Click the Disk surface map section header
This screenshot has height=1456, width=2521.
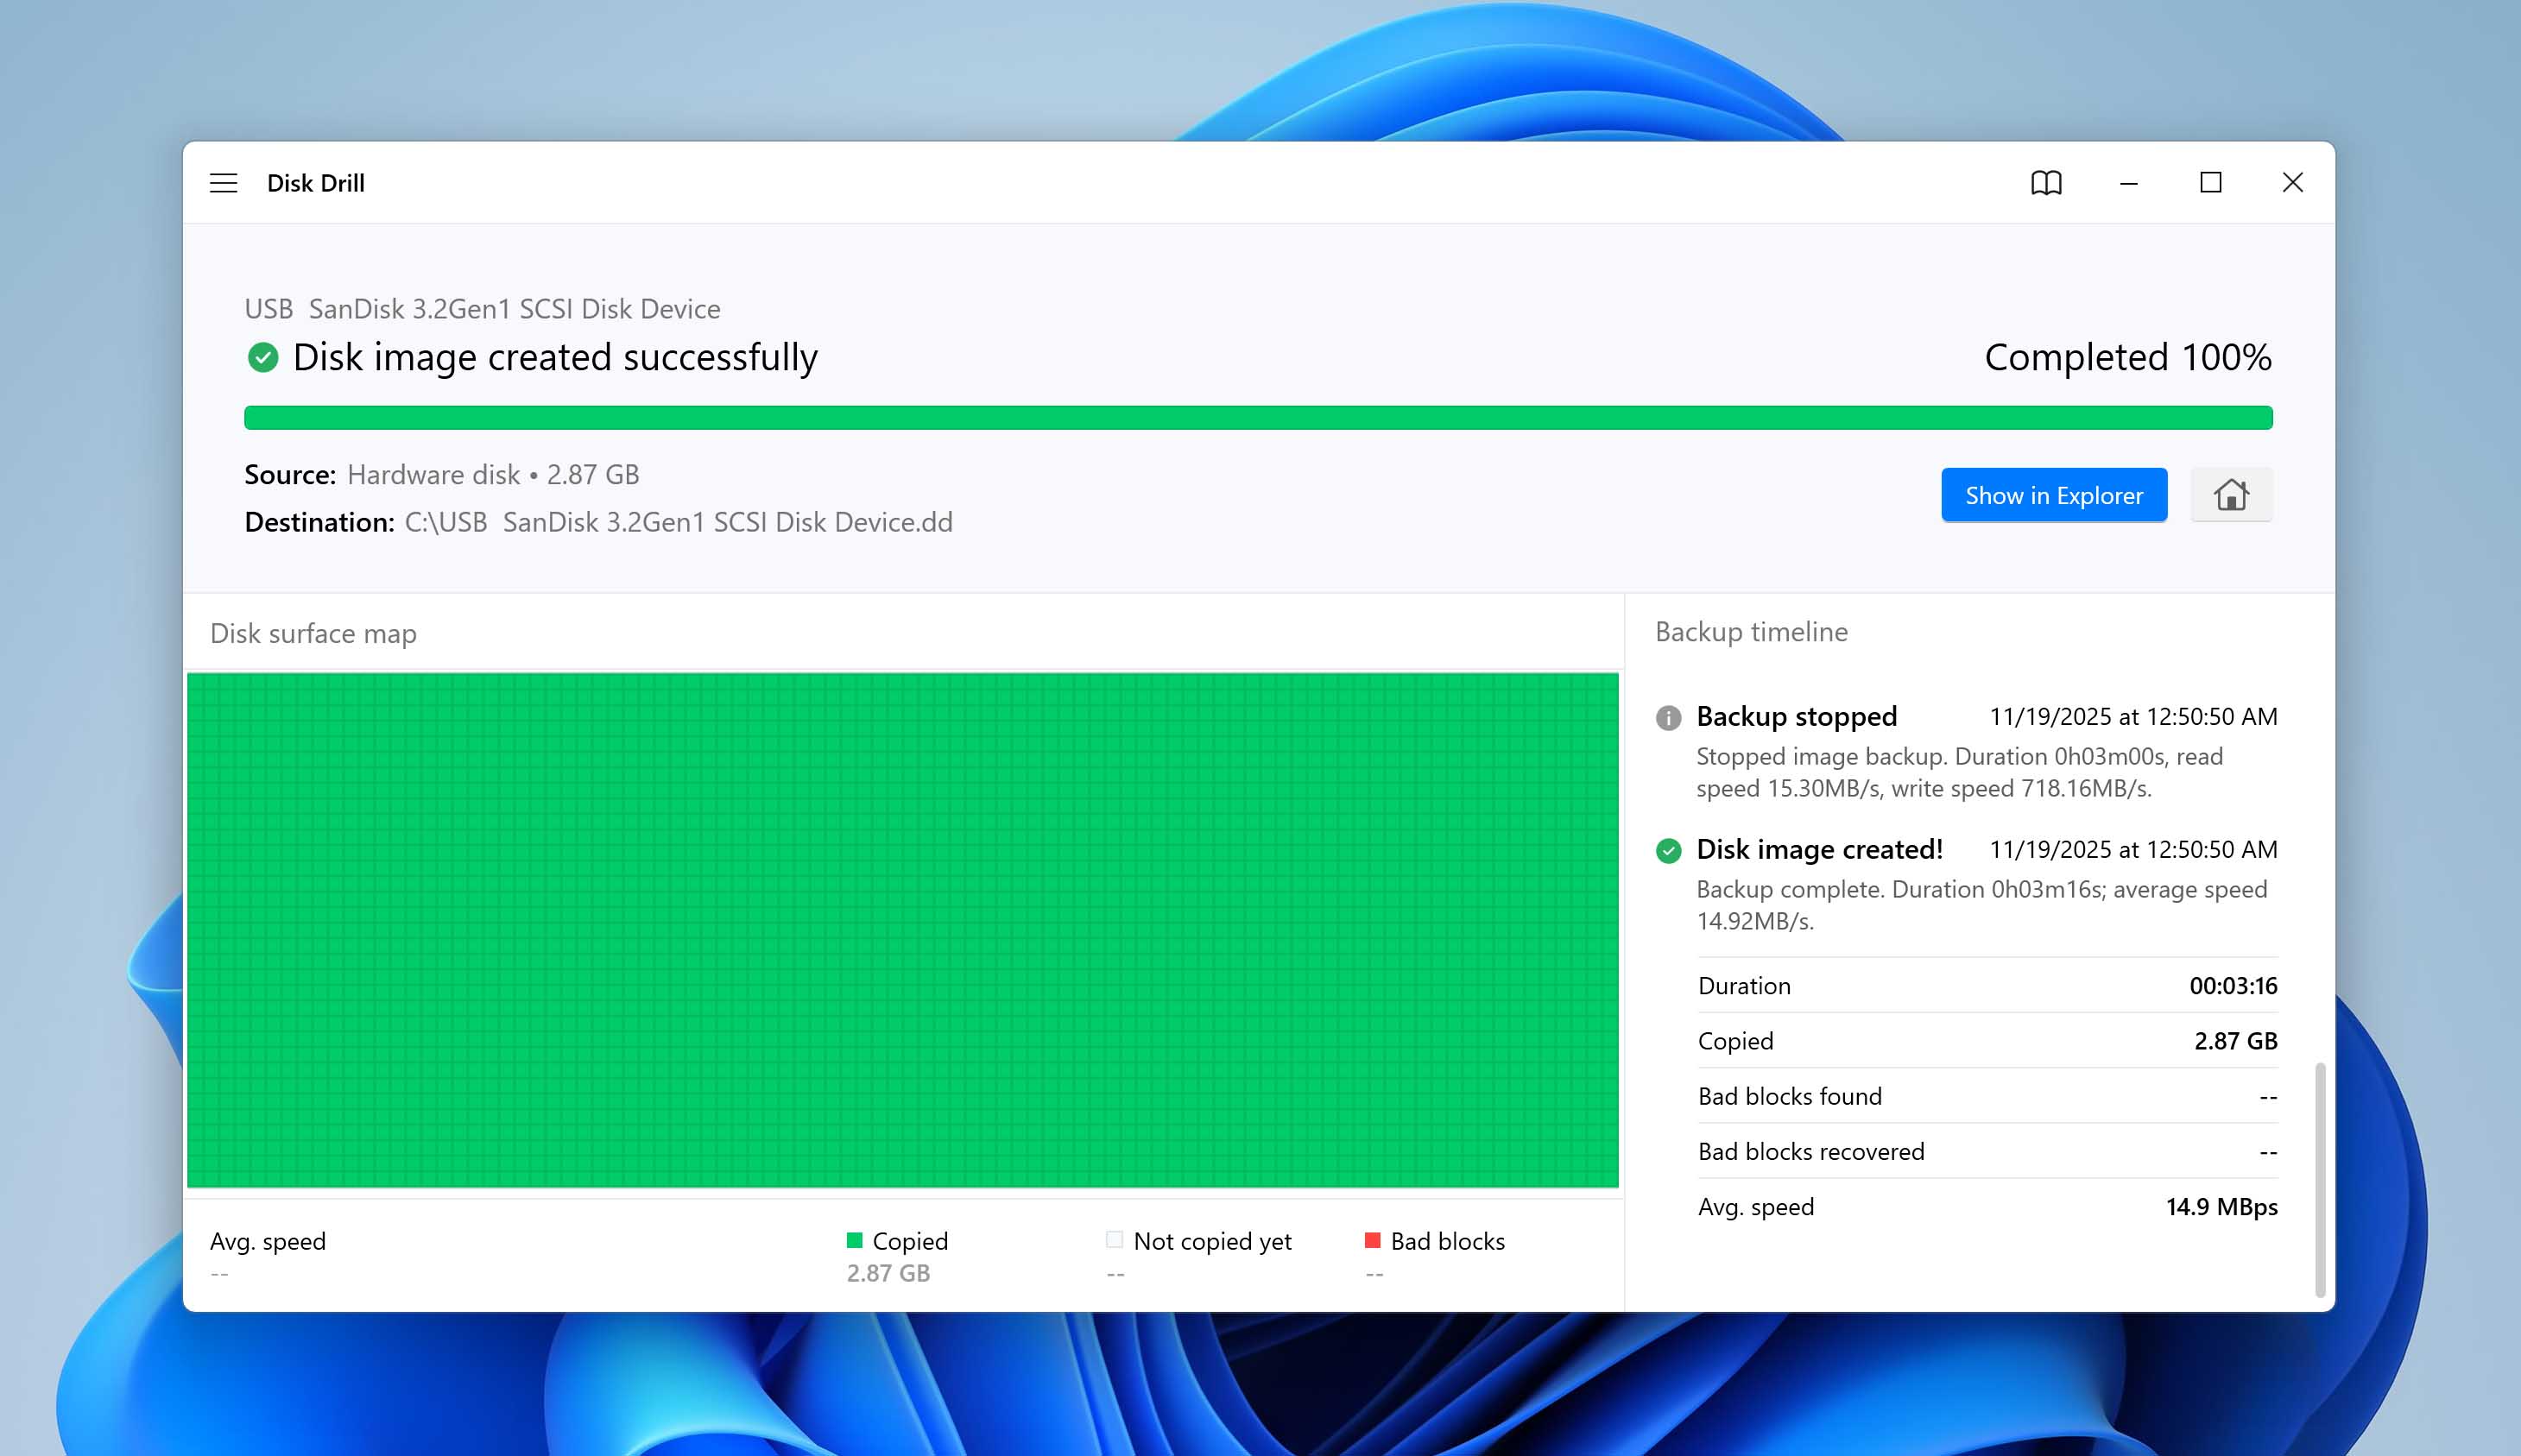[313, 633]
